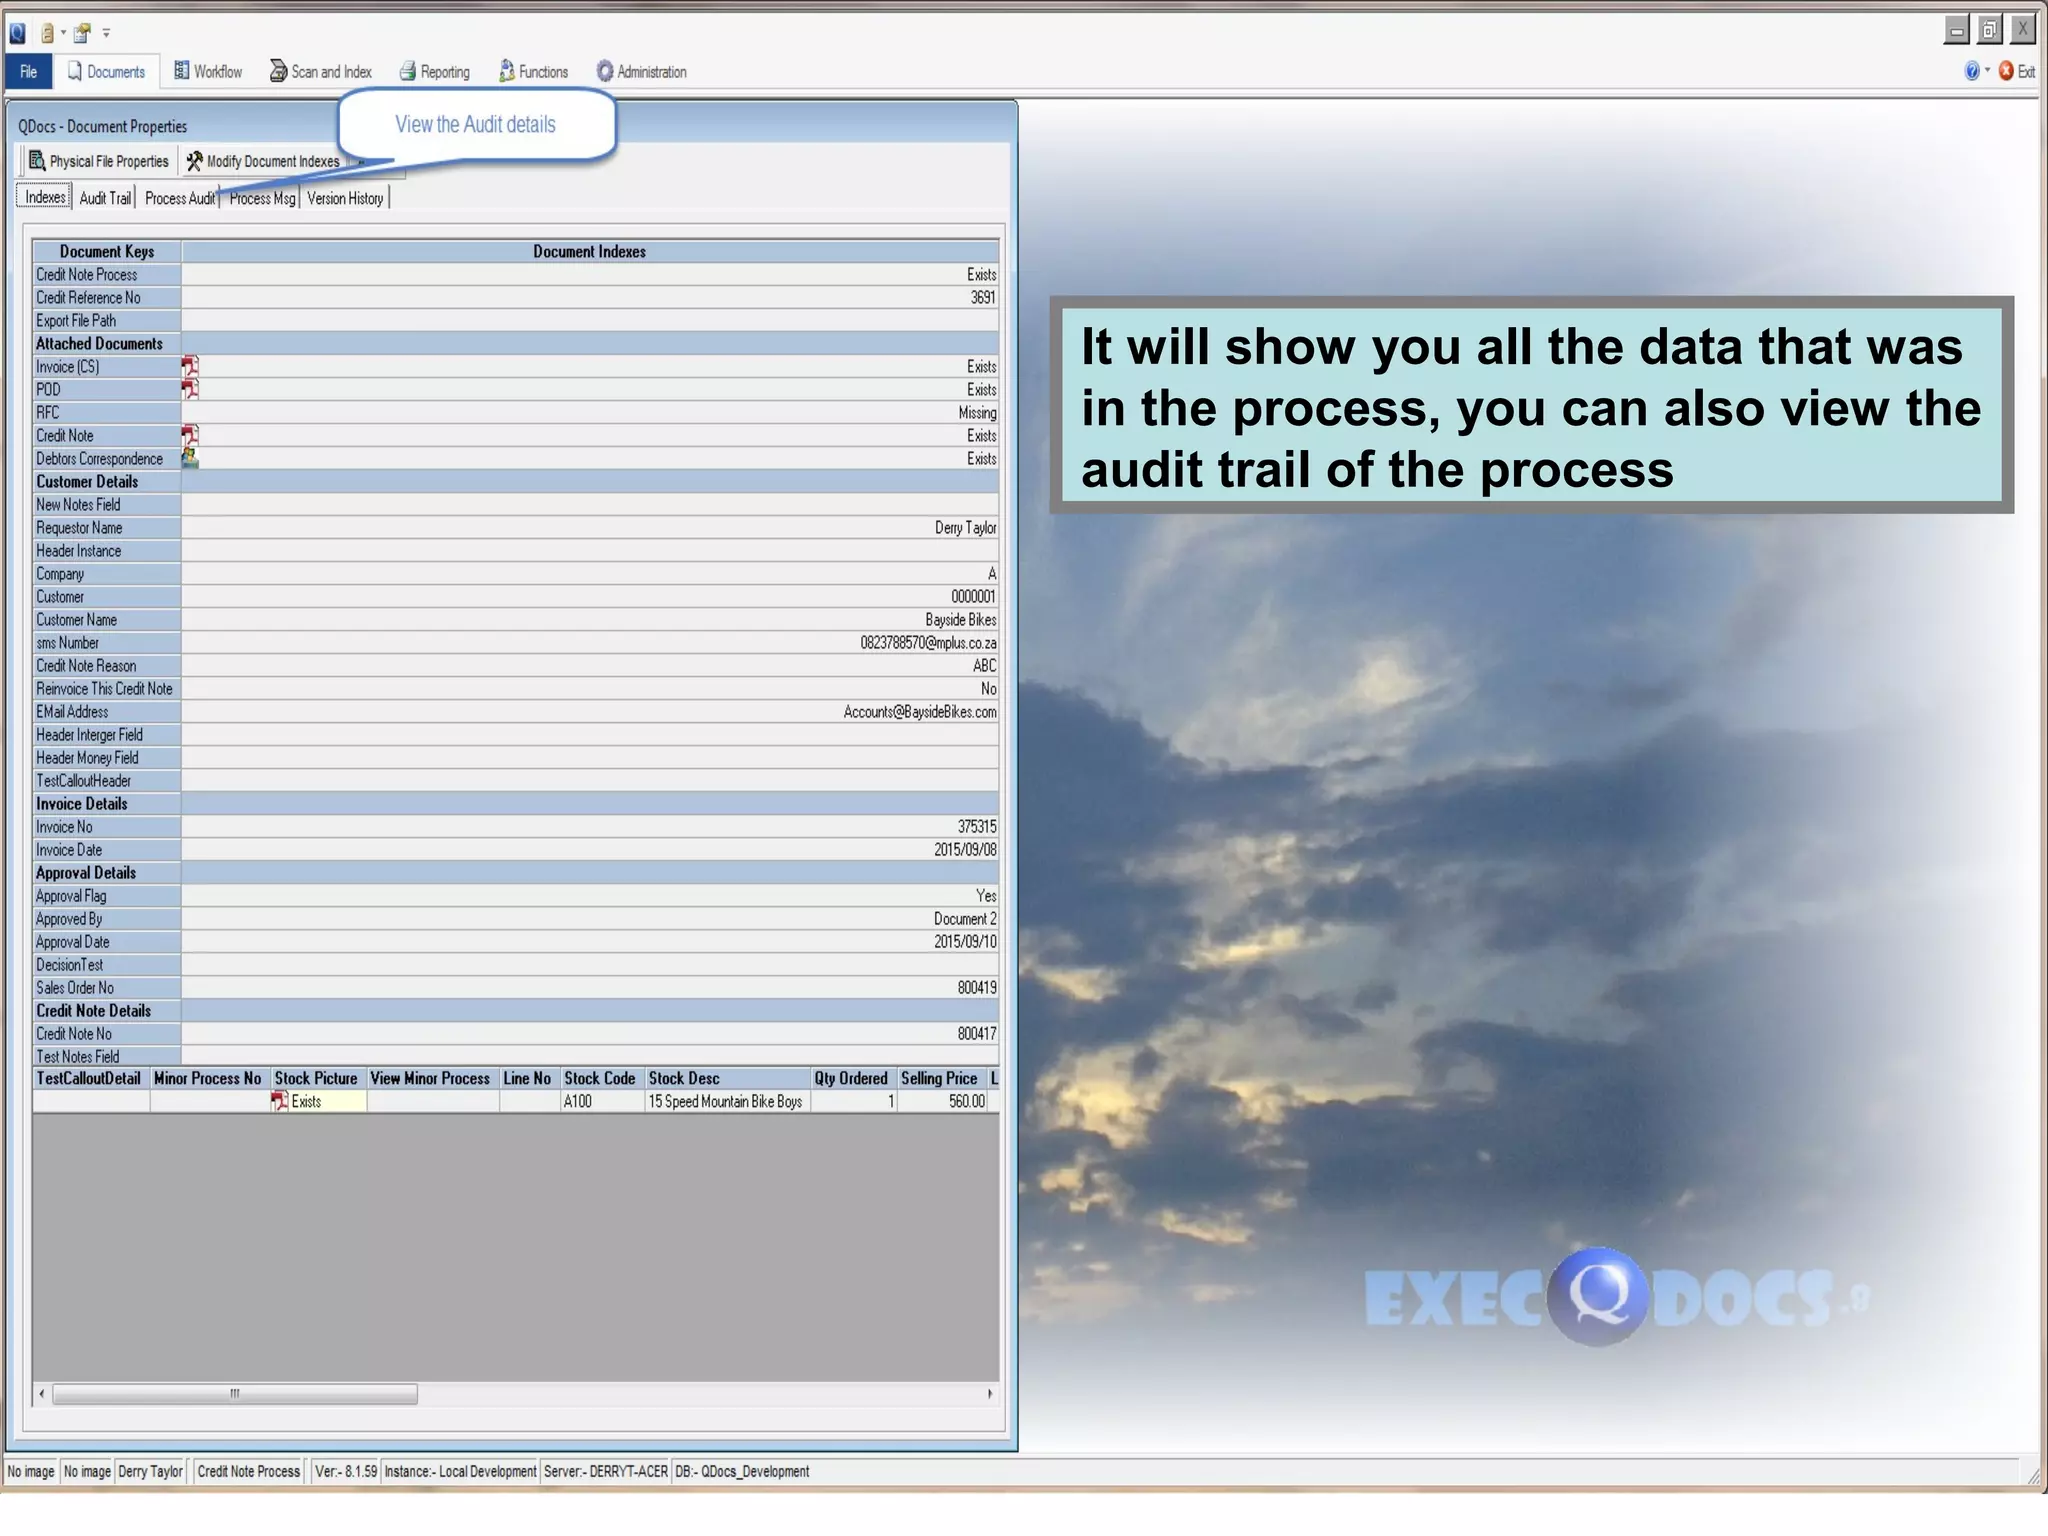
Task: Click the yellow database quick-access icon
Action: click(46, 33)
